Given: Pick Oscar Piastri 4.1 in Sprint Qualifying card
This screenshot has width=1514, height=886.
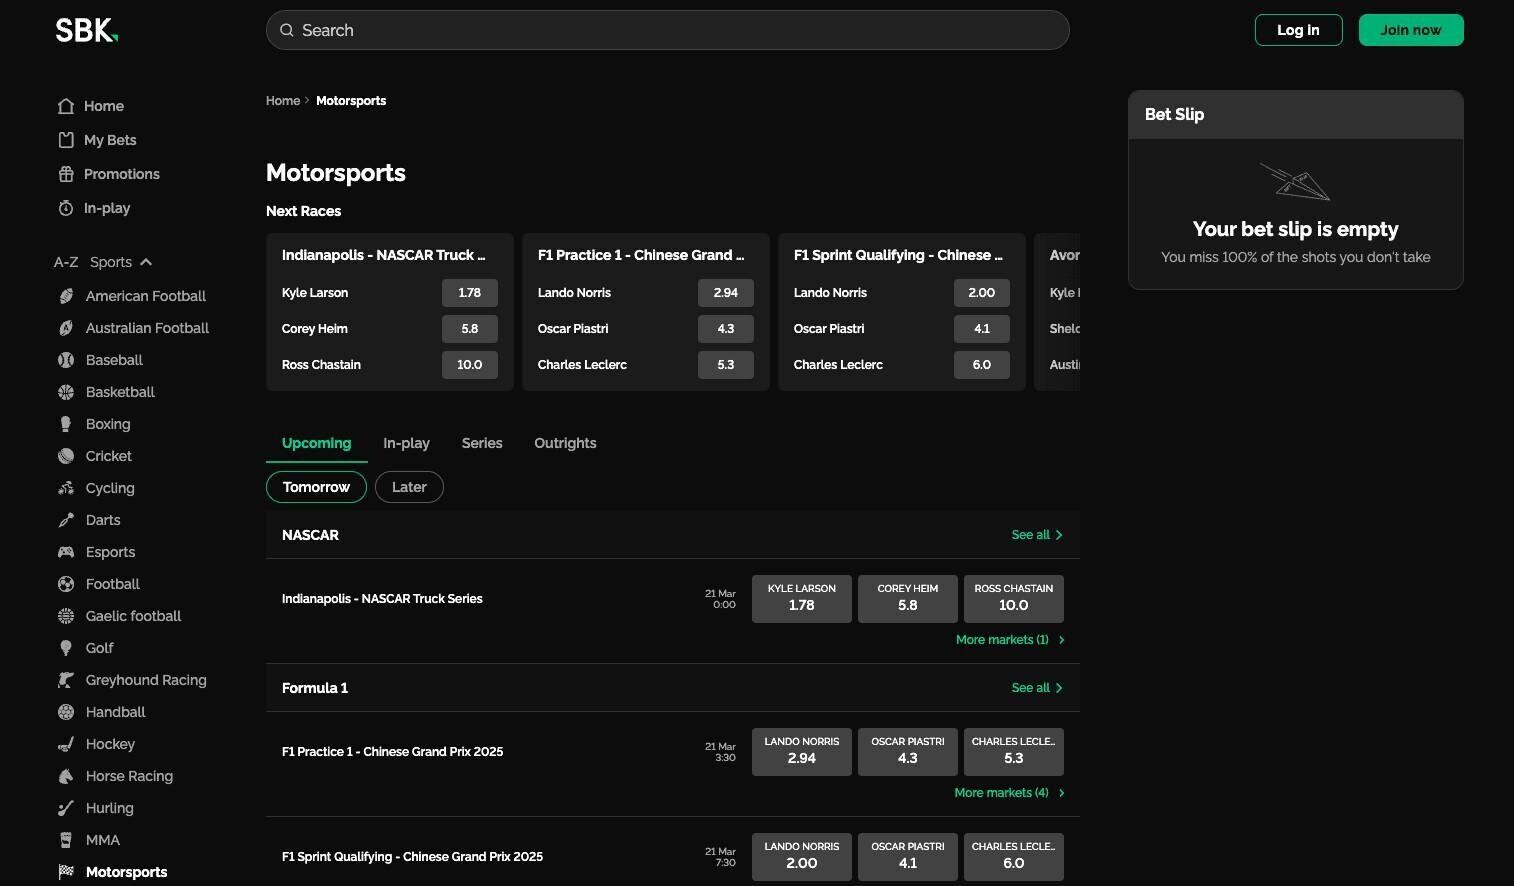Looking at the screenshot, I should tap(982, 329).
